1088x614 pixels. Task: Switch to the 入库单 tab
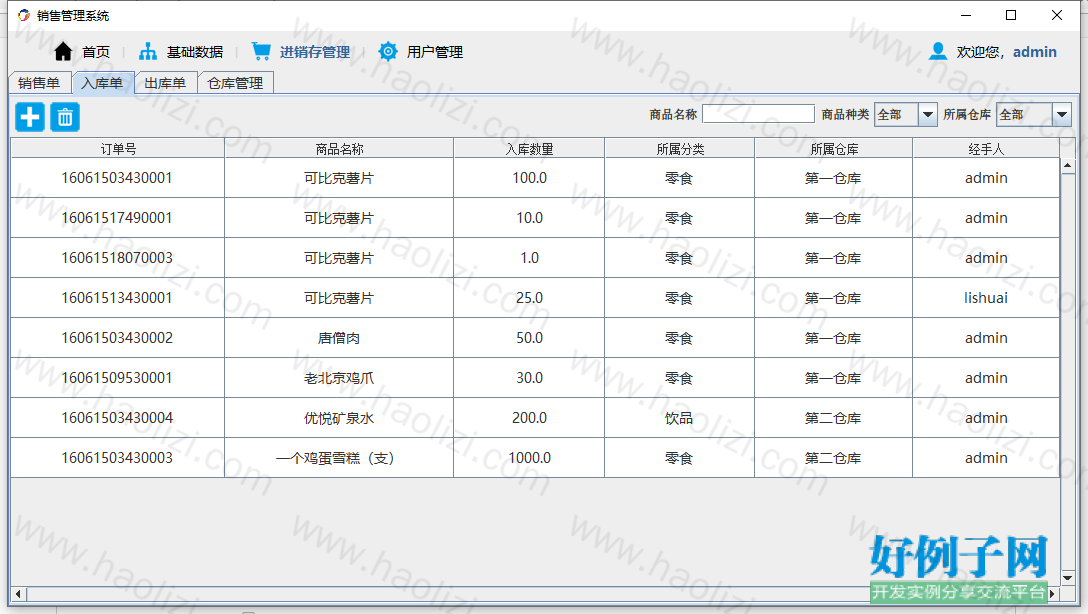coord(103,83)
